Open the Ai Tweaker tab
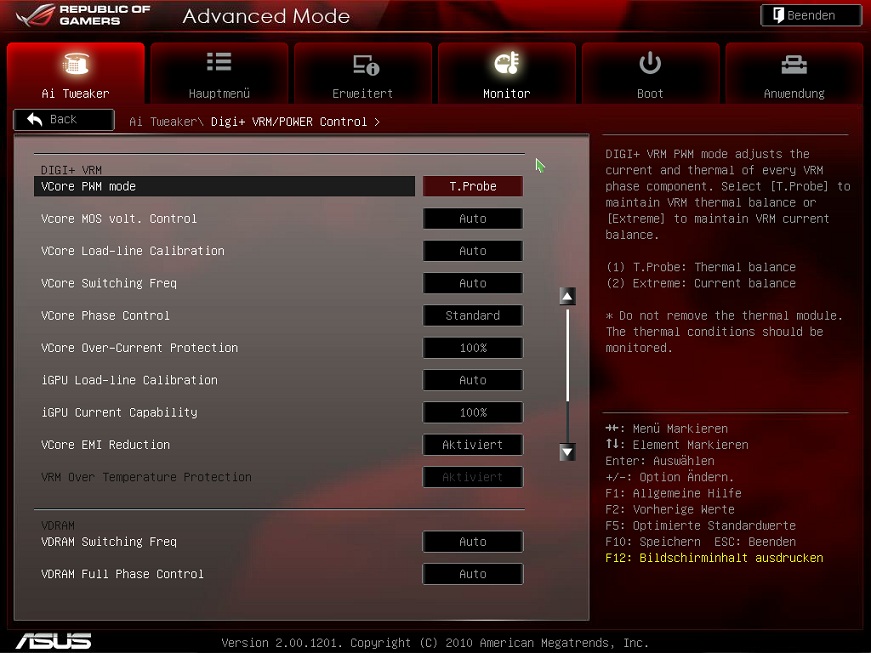Viewport: 871px width, 653px height. click(76, 73)
